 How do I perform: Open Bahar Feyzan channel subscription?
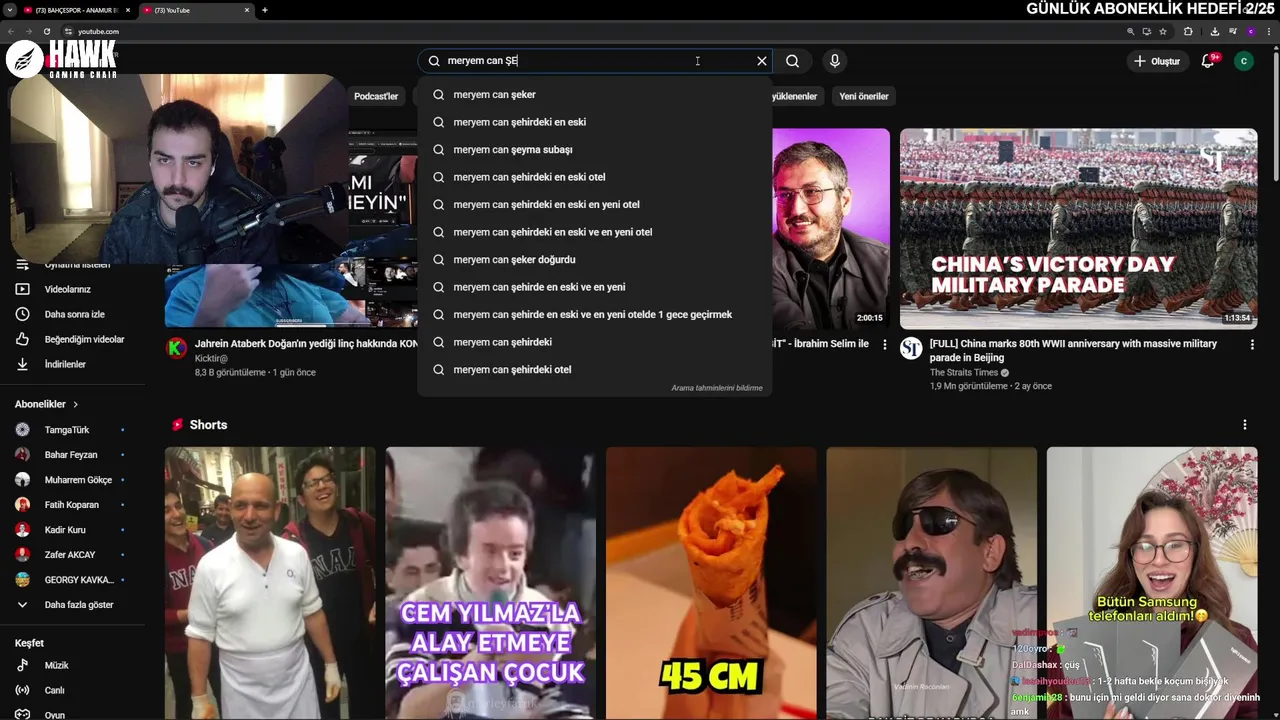[71, 455]
